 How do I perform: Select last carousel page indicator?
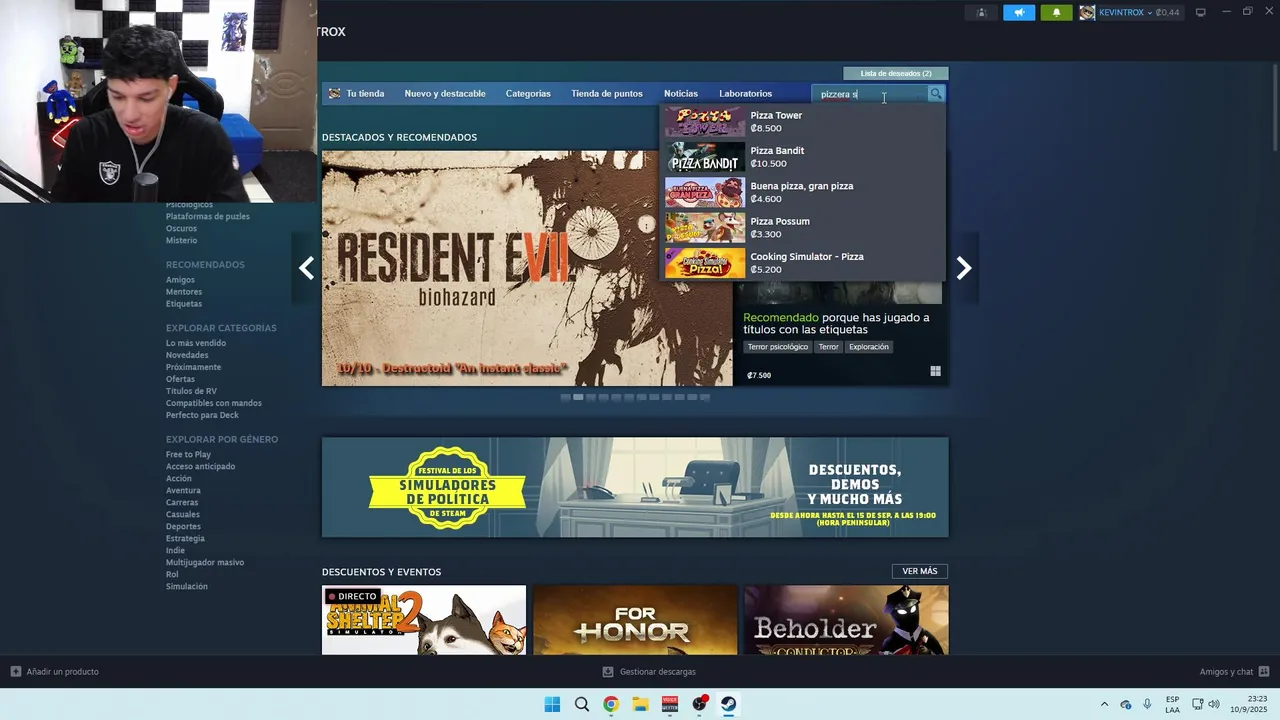click(x=704, y=397)
